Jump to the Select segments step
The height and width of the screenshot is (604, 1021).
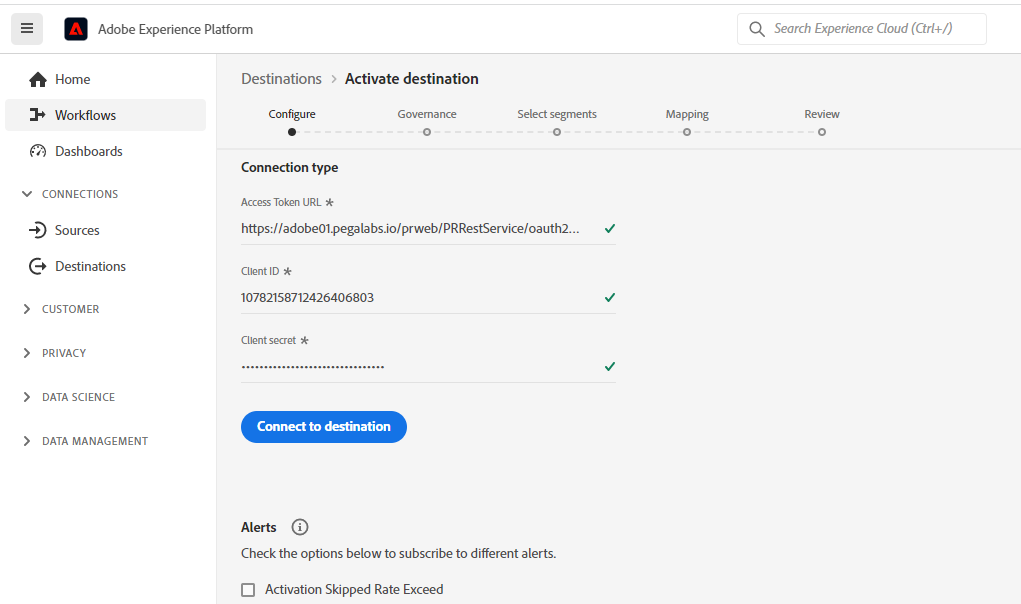pyautogui.click(x=557, y=131)
